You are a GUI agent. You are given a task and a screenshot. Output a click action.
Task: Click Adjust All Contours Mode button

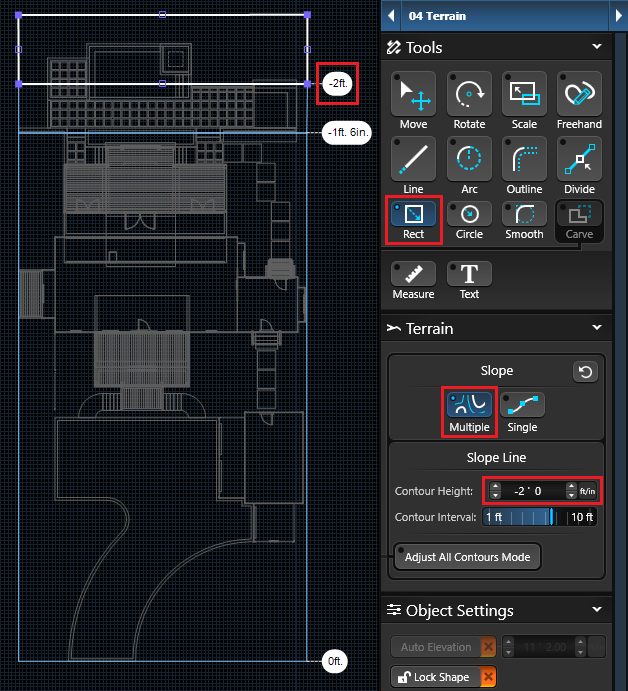click(x=467, y=557)
